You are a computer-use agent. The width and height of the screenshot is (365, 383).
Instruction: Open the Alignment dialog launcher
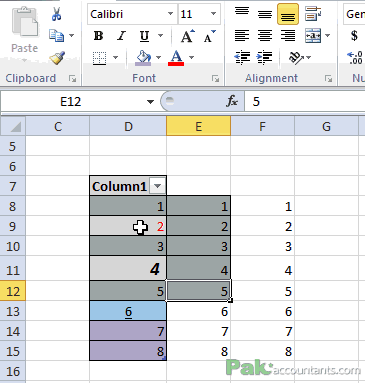[329, 79]
